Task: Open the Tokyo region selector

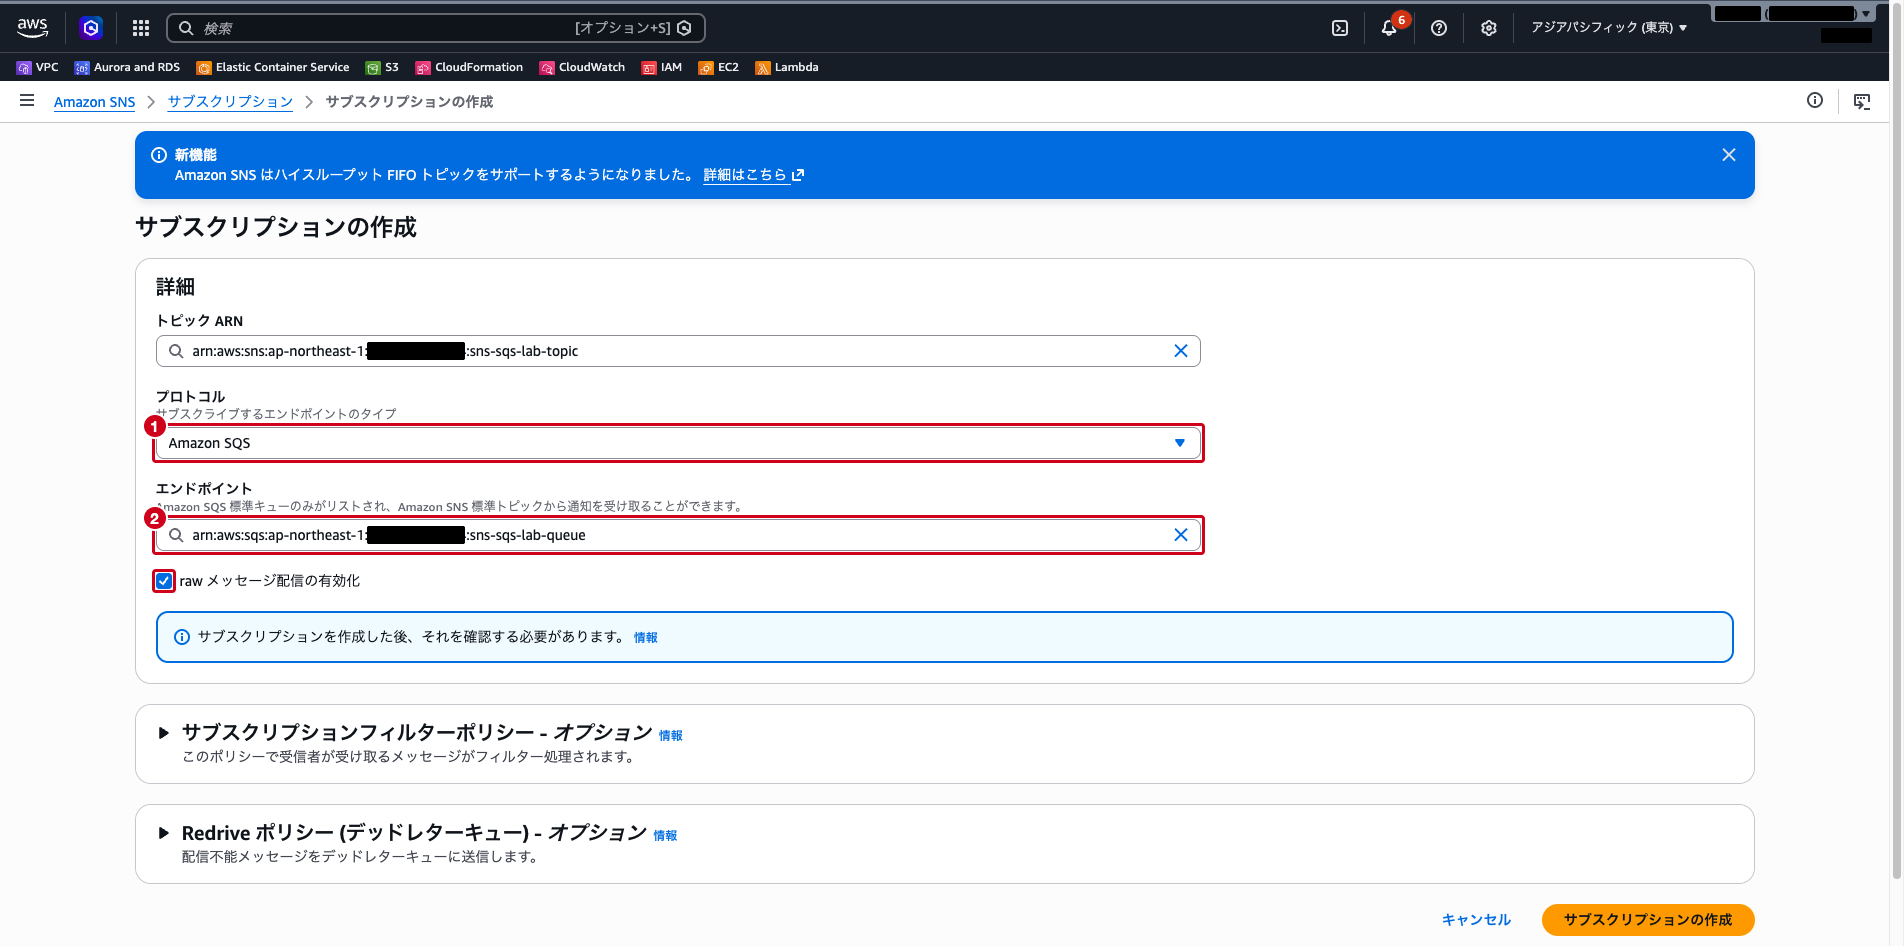Action: pyautogui.click(x=1609, y=28)
